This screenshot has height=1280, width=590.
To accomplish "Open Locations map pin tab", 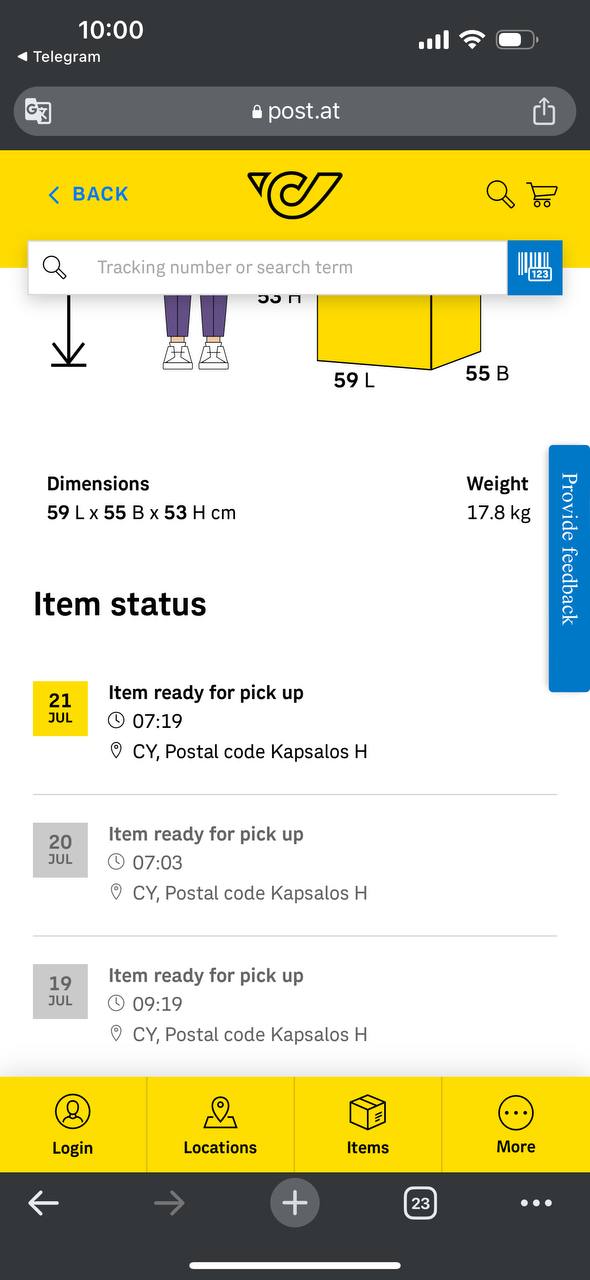I will (x=220, y=1125).
